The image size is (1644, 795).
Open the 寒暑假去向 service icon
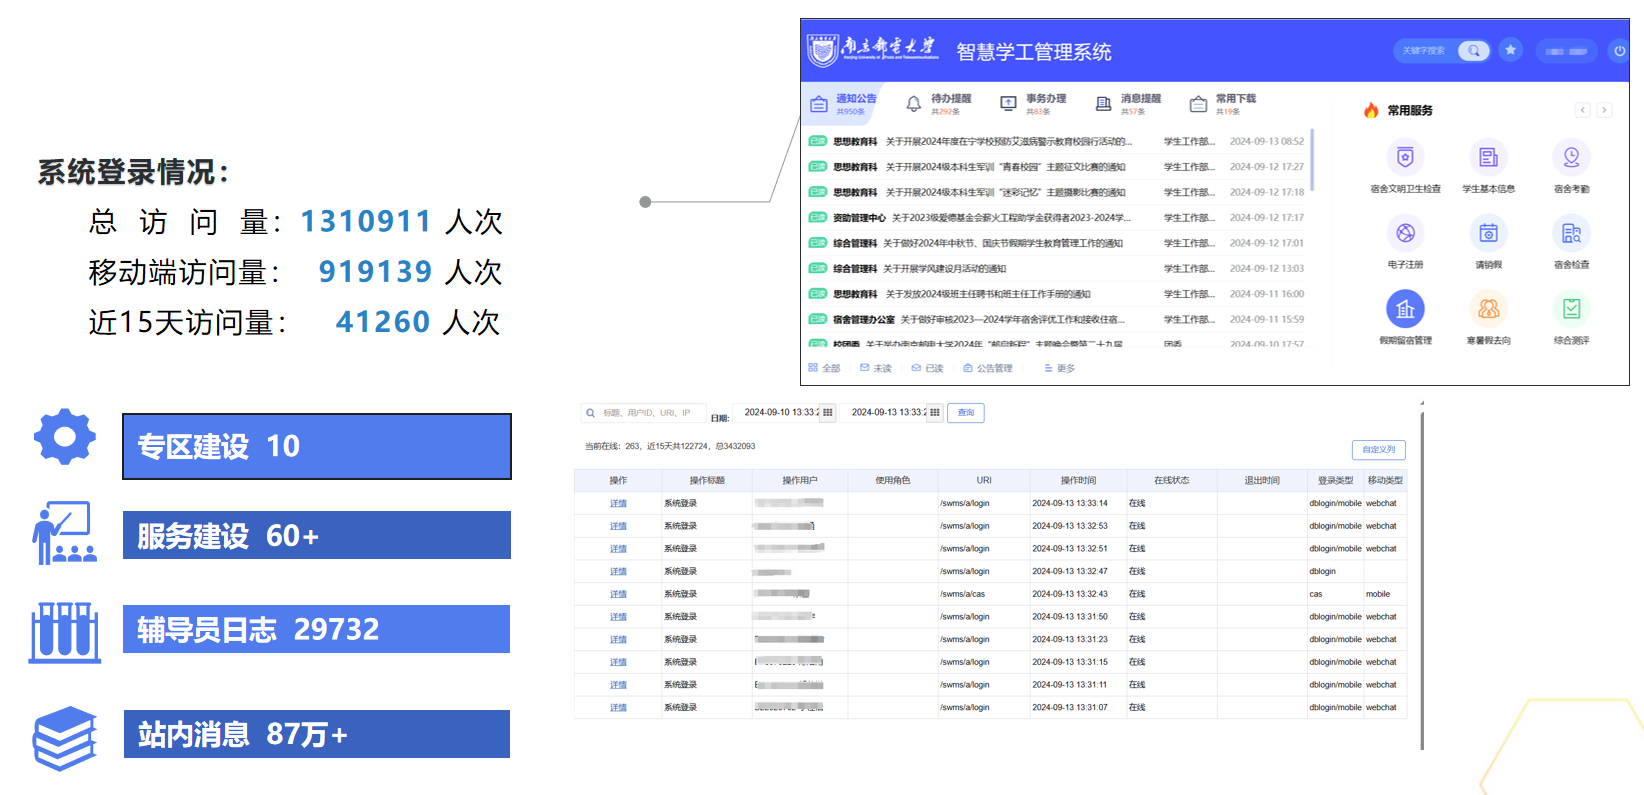point(1488,309)
